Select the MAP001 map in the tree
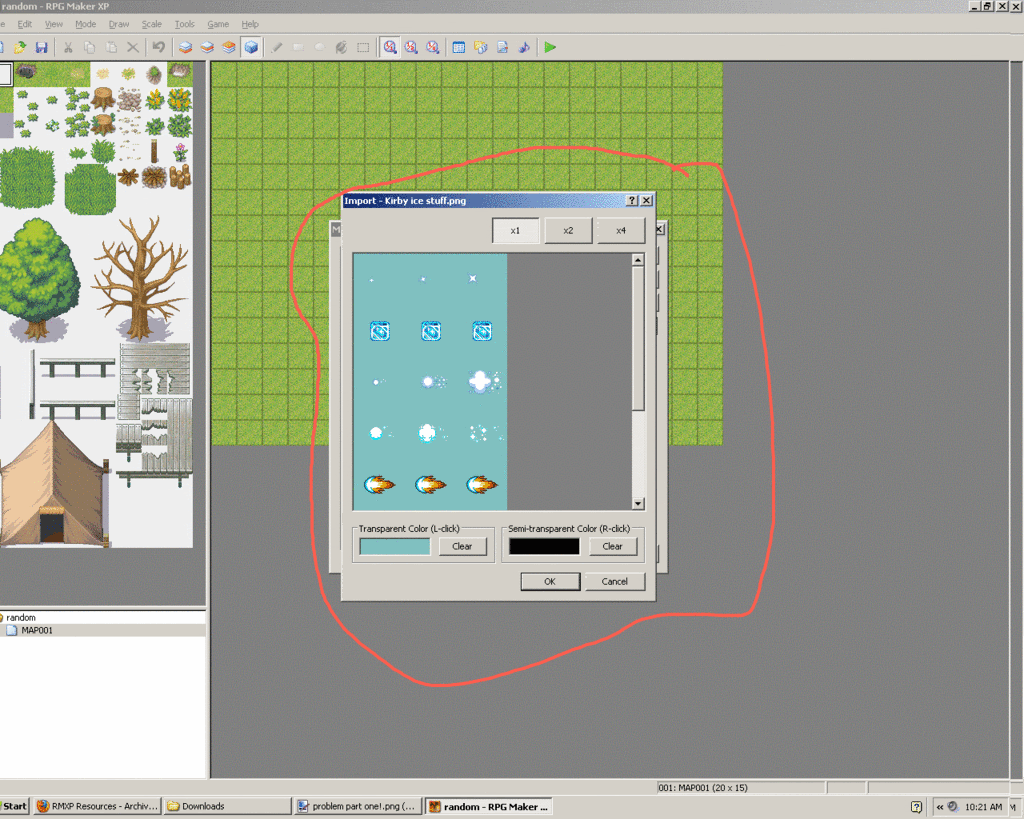The image size is (1024, 819). (x=37, y=630)
